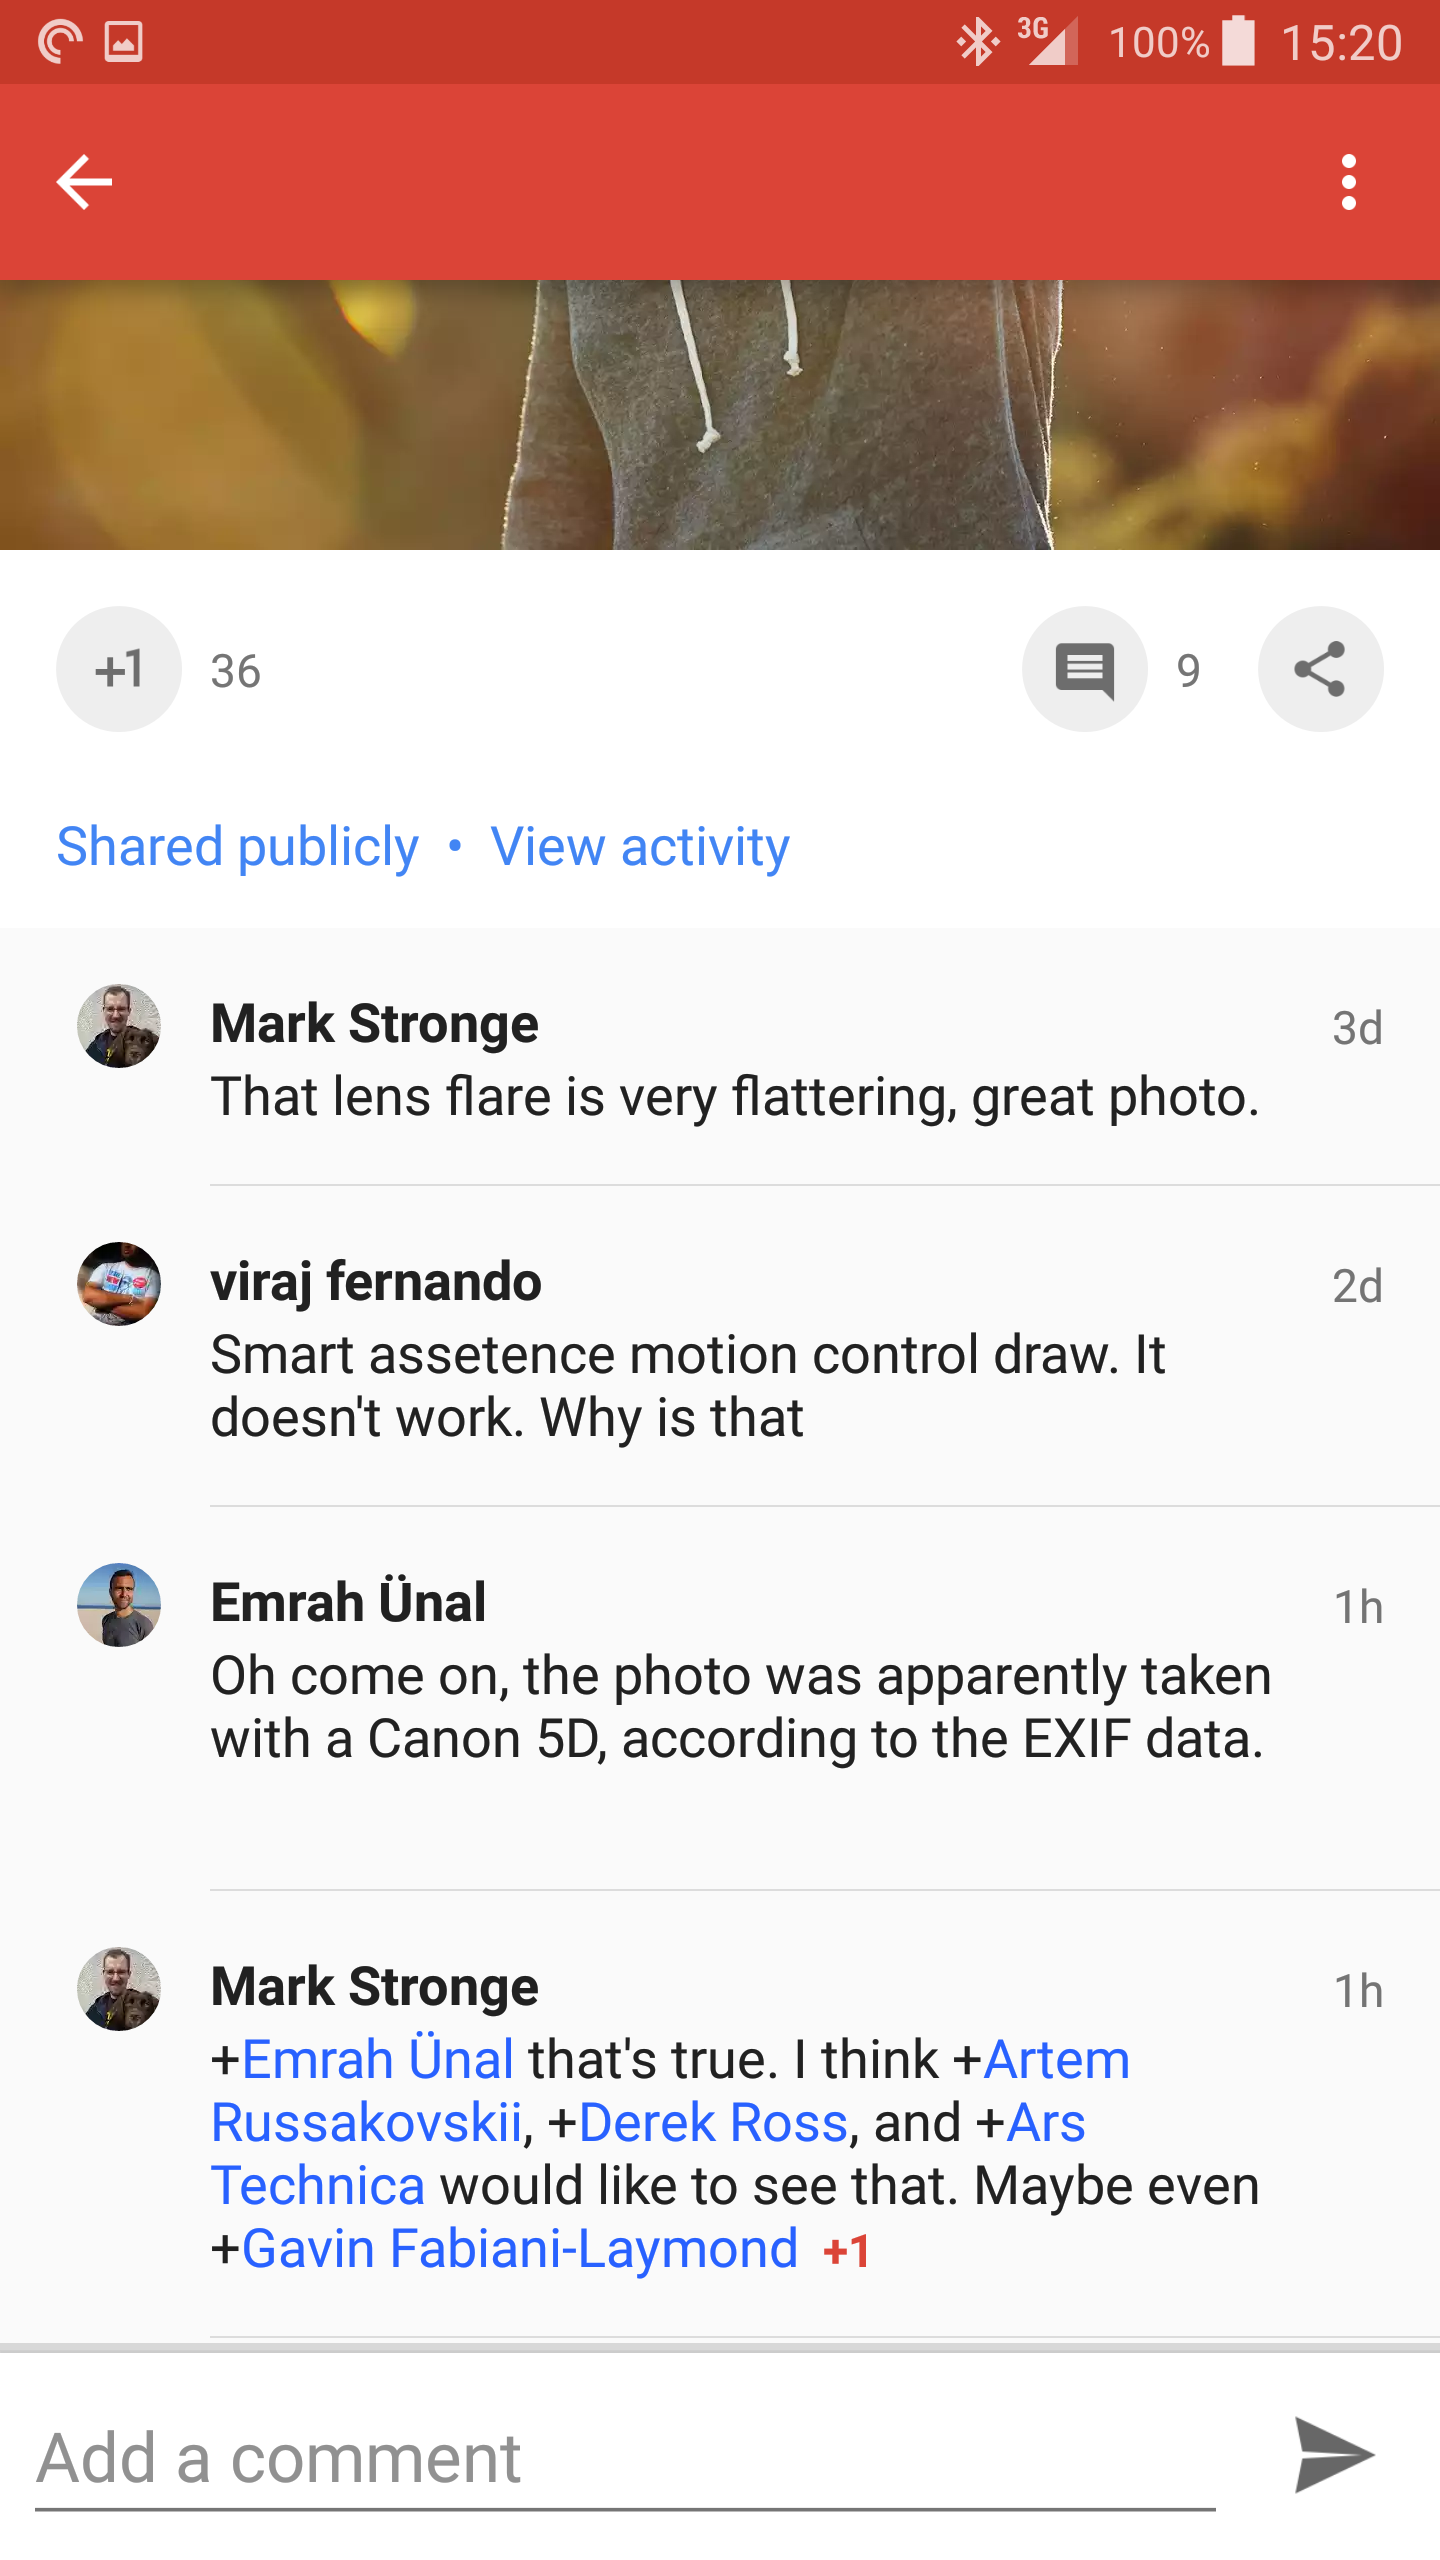Viewport: 1440px width, 2560px height.
Task: Tap Emrah Ünal's avatar
Action: 119,1605
